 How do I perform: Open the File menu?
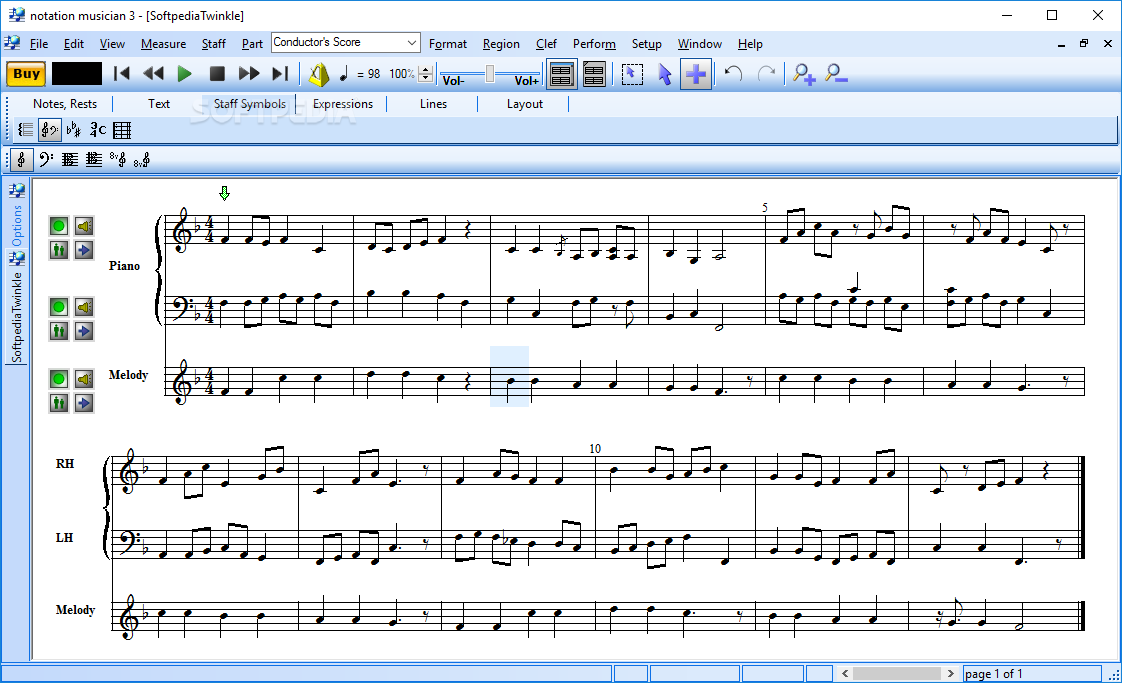tap(39, 44)
